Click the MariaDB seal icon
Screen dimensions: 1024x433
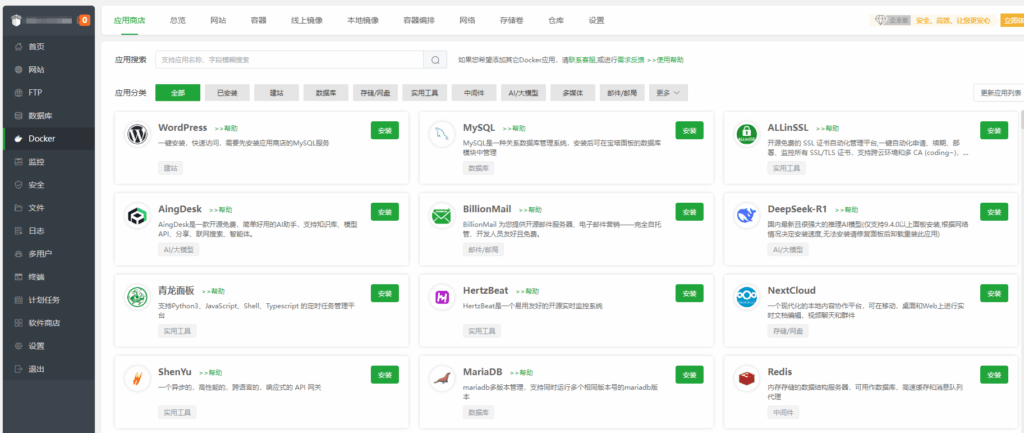442,379
